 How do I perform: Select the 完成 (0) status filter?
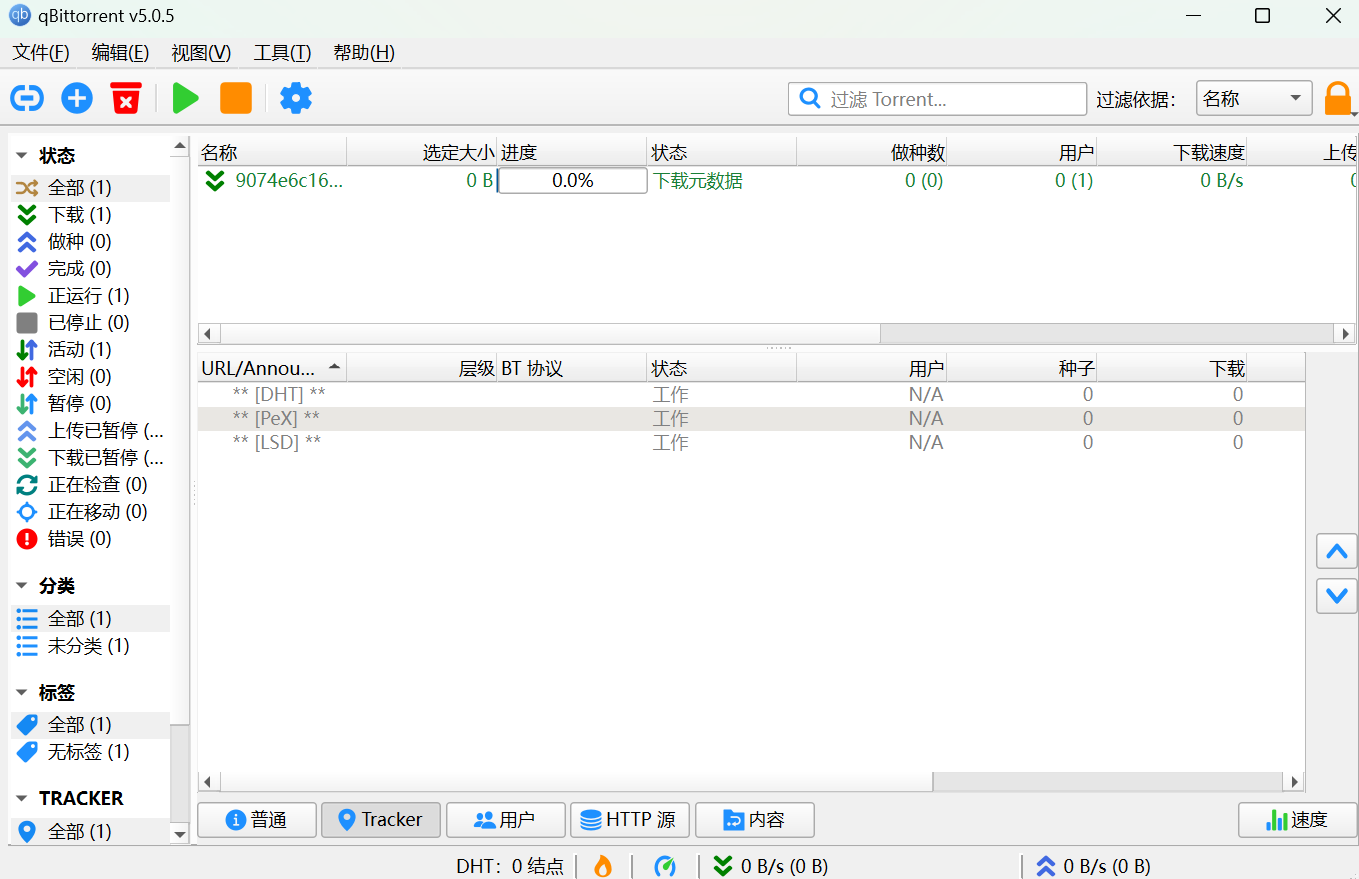tap(90, 269)
